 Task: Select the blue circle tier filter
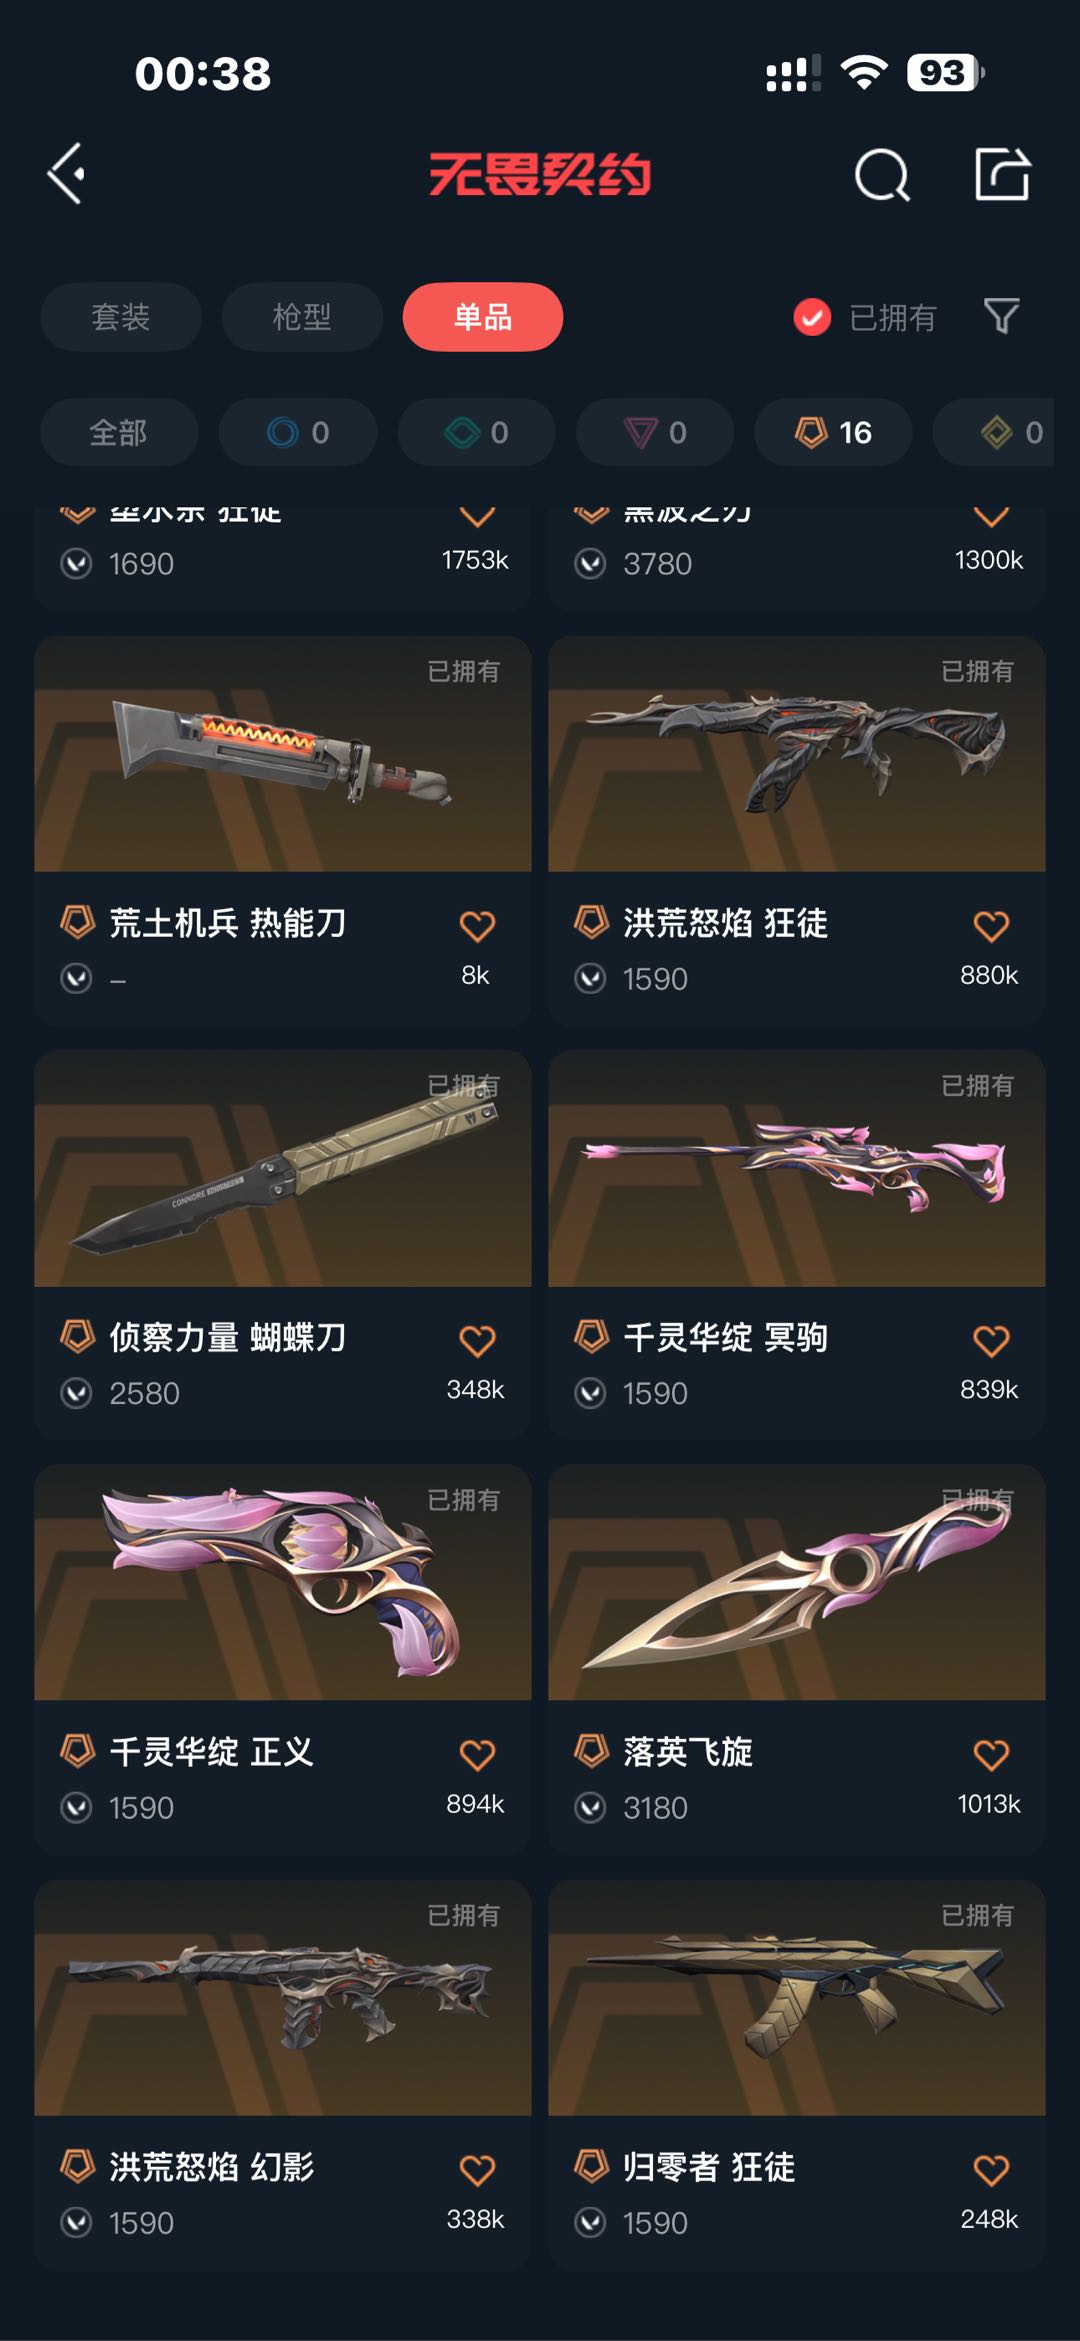point(298,432)
